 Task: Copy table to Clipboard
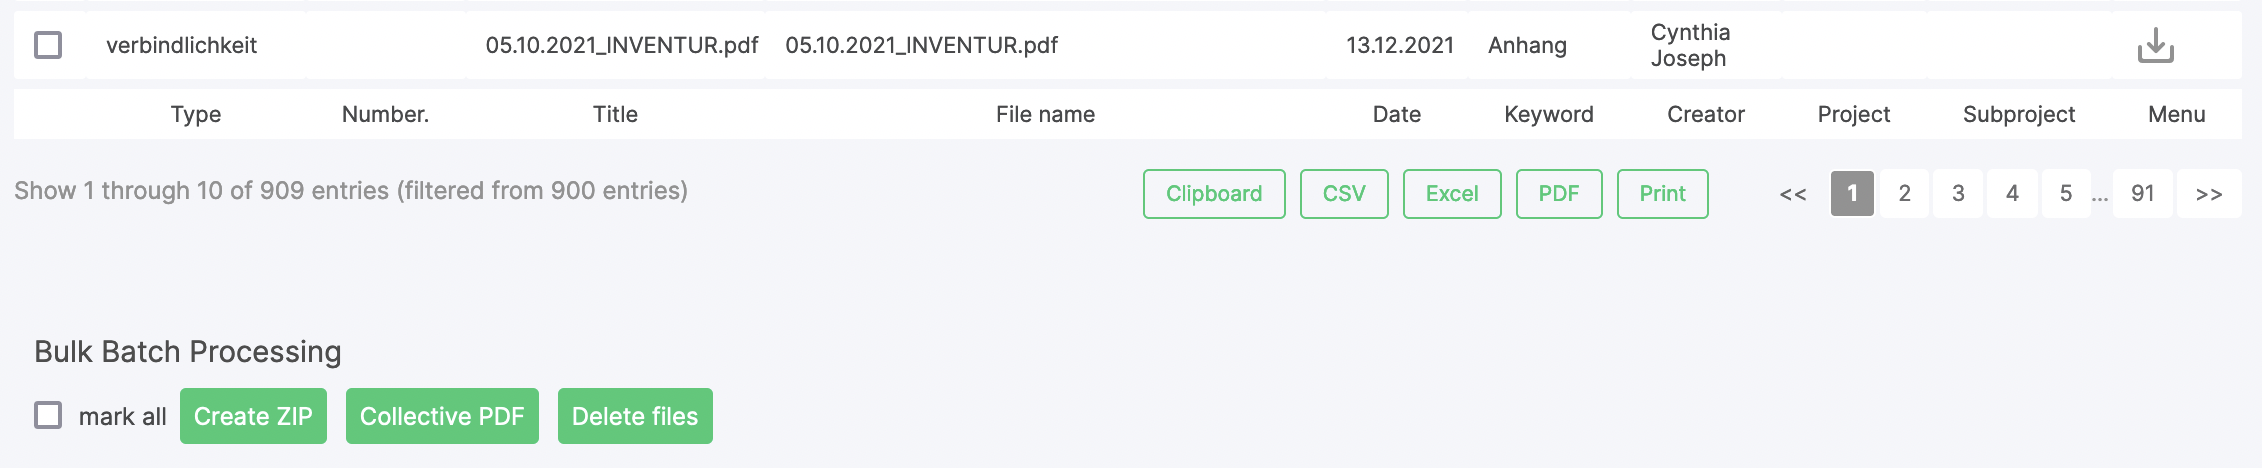pyautogui.click(x=1214, y=194)
